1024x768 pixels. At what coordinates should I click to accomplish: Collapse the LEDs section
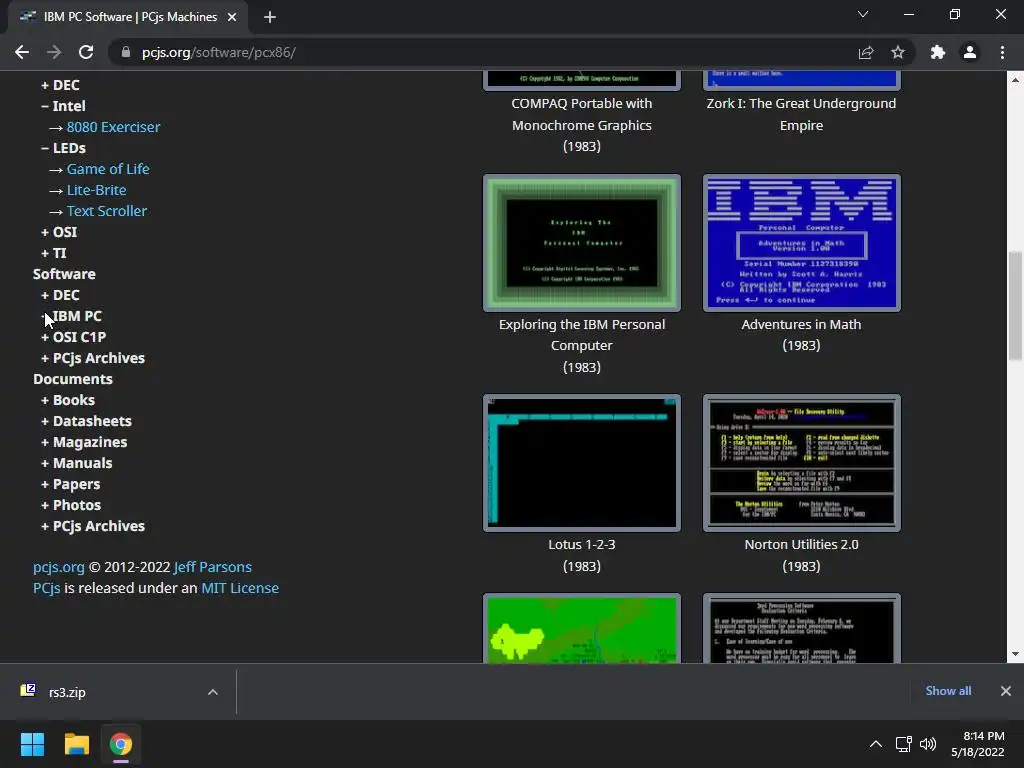point(63,148)
